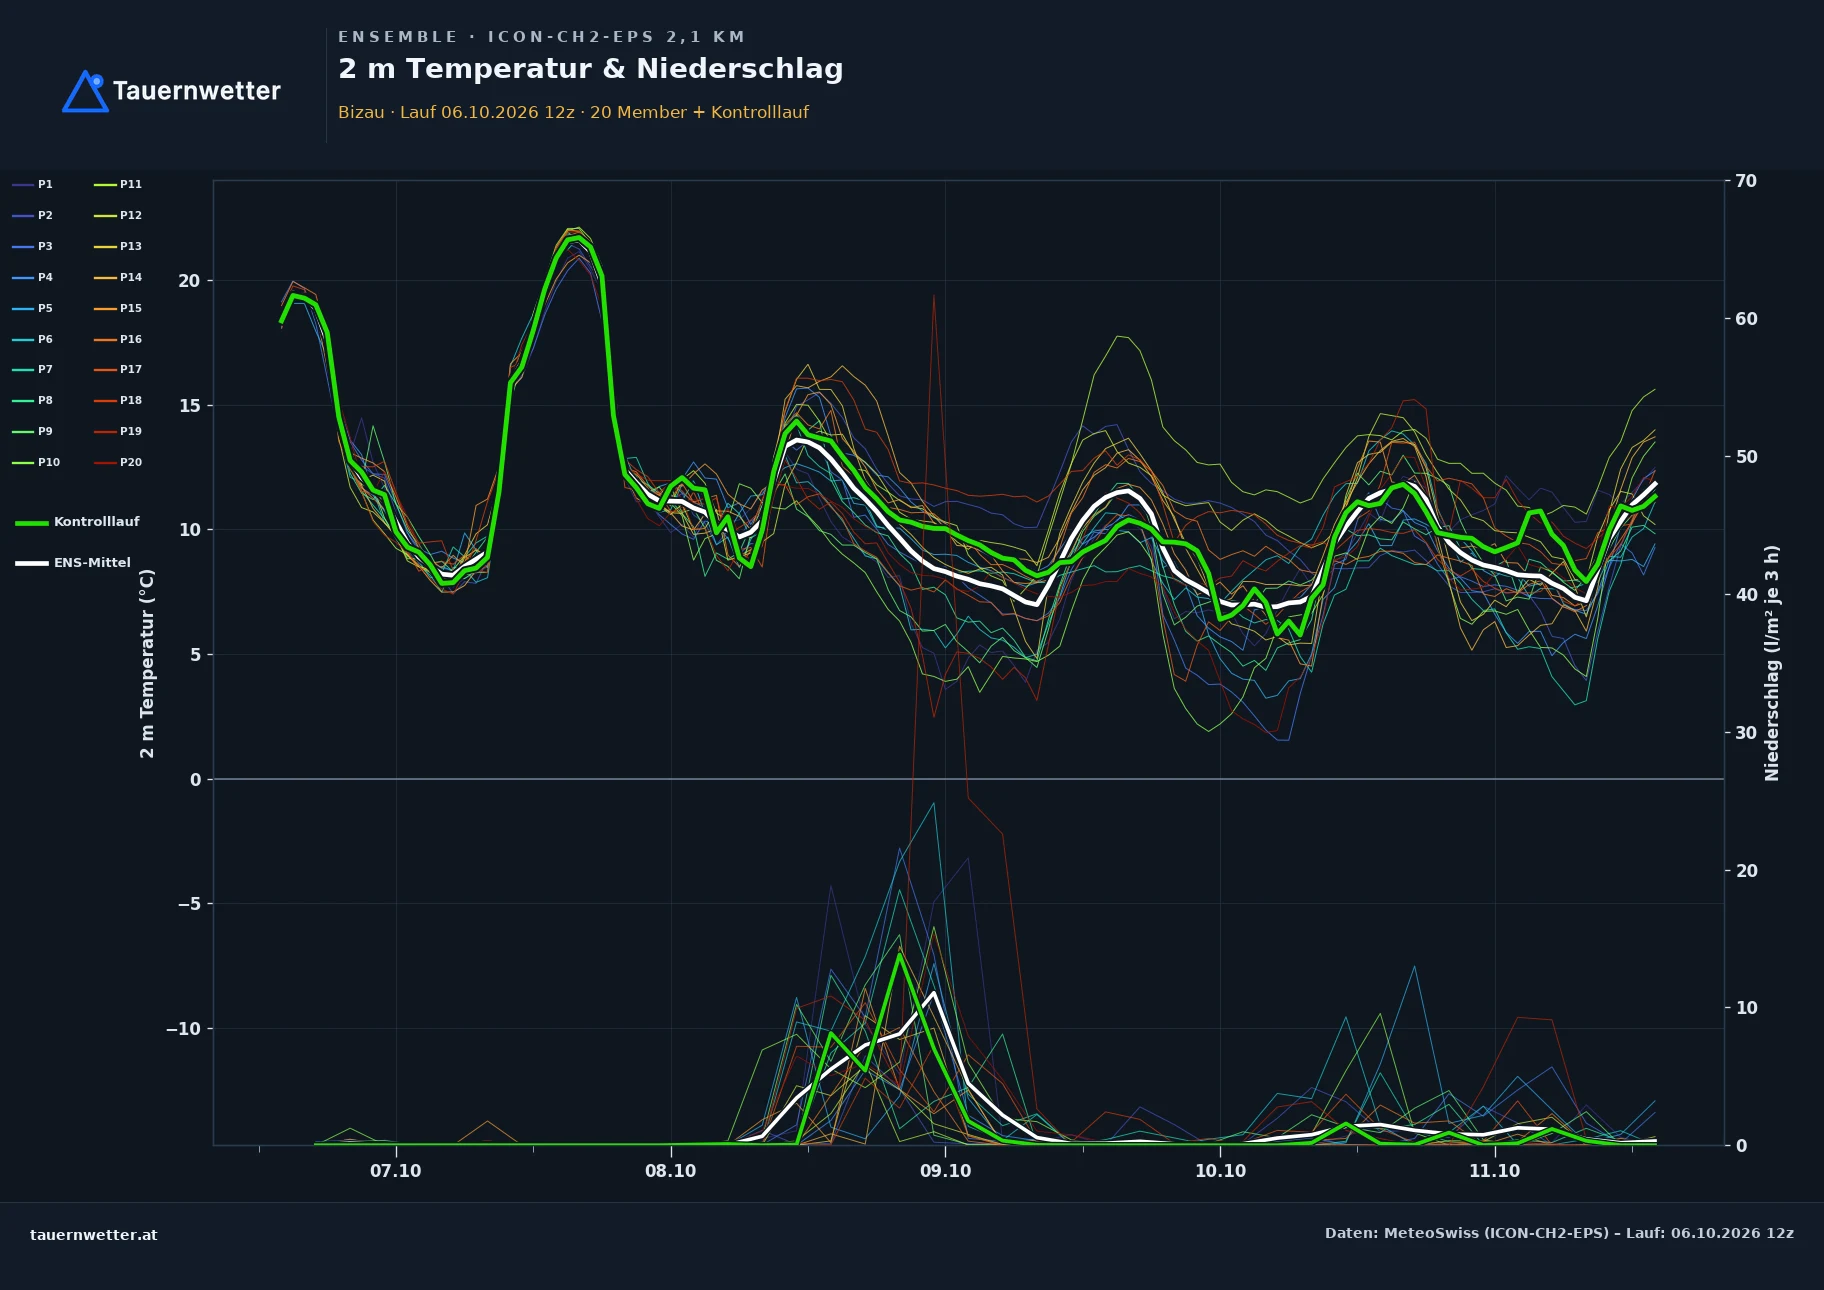Screen dimensions: 1824x1290
Task: Select legend entry P7
Action: coord(33,370)
